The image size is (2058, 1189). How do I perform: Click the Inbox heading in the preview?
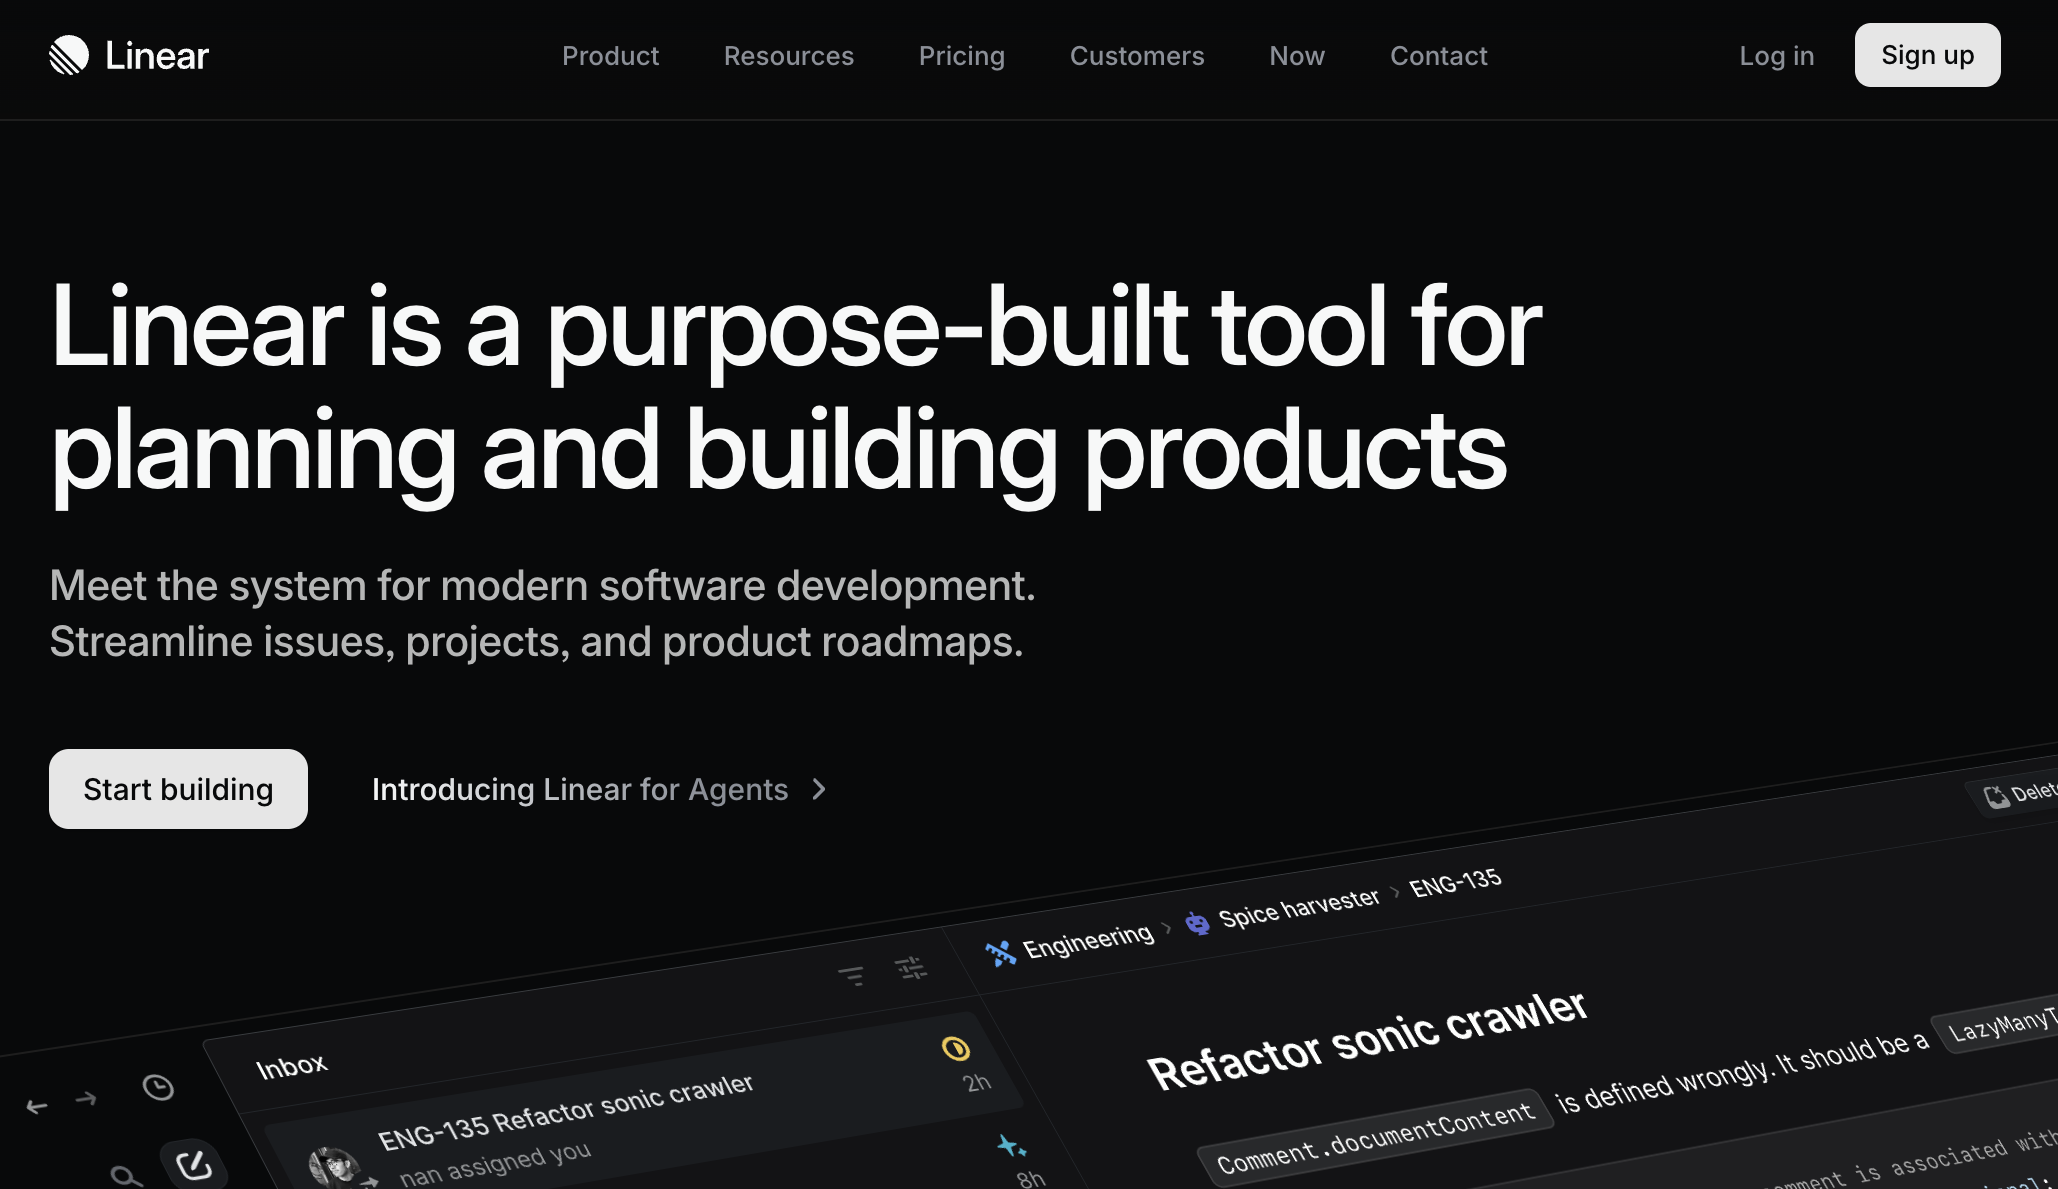(291, 1067)
